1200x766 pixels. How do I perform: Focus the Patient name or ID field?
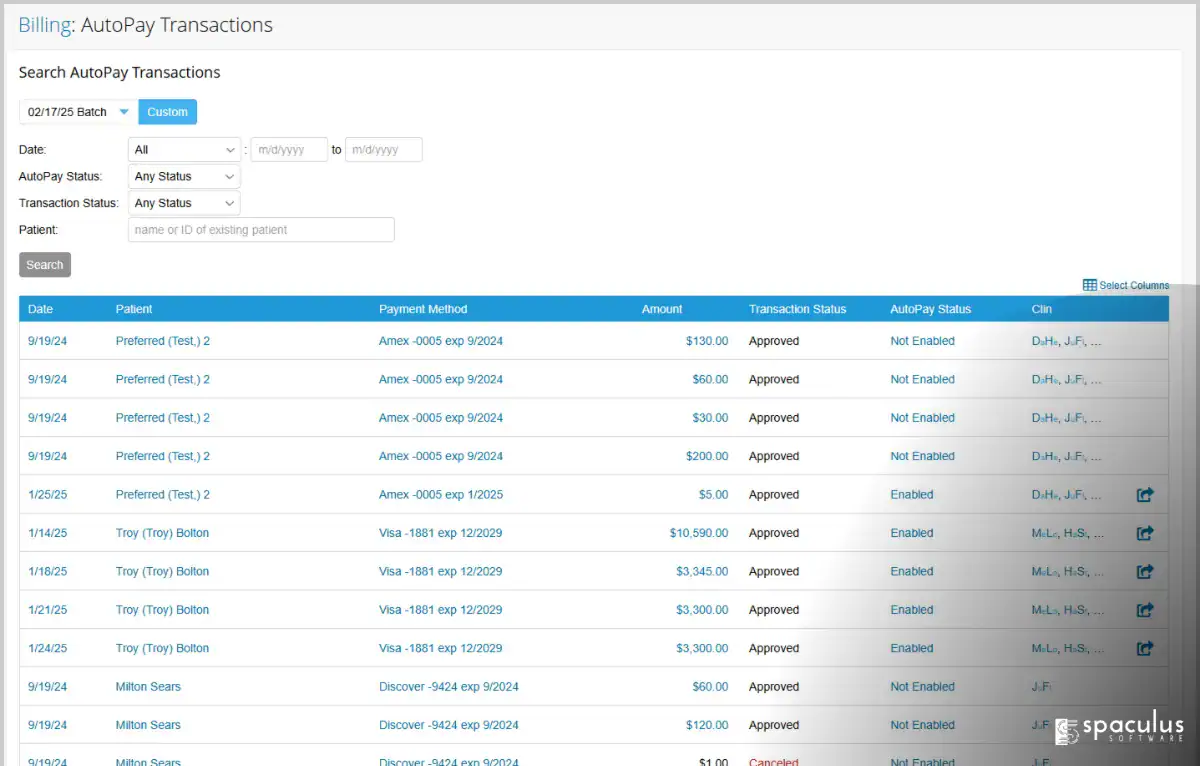[261, 230]
